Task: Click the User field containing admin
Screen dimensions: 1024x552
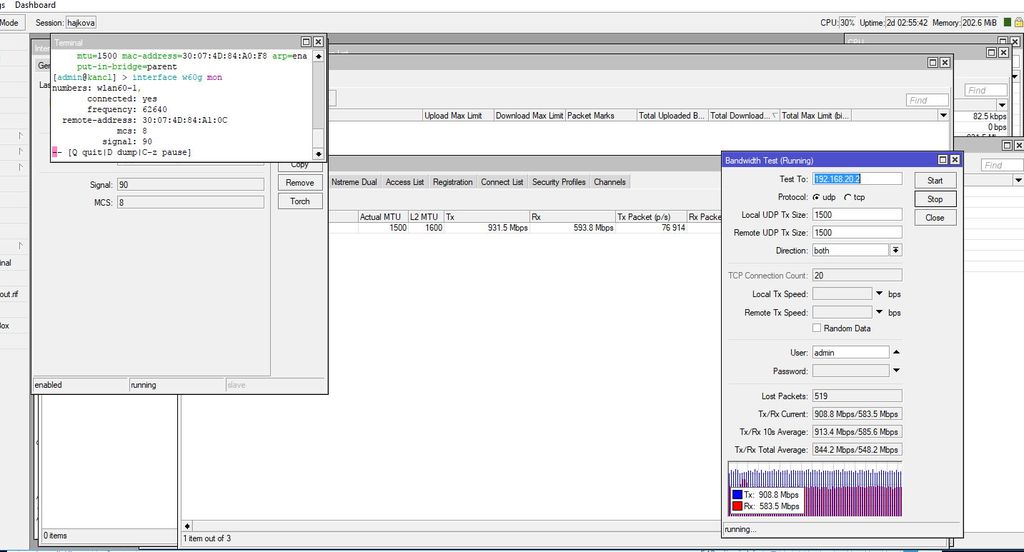Action: coord(850,353)
